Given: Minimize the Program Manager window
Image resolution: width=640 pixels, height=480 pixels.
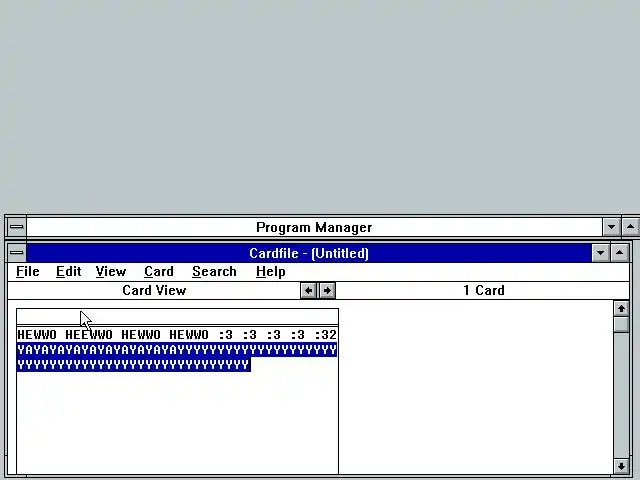Looking at the screenshot, I should 611,227.
